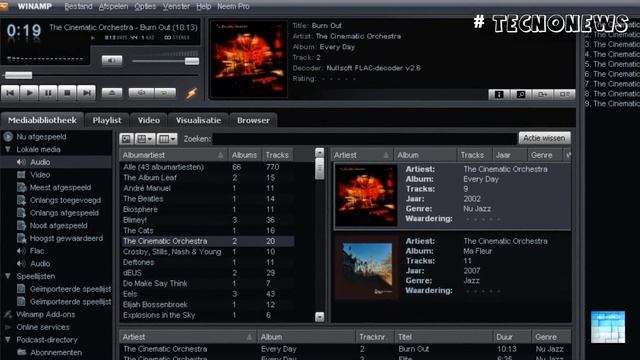
Task: Switch to the Playlist tab
Action: 107,120
